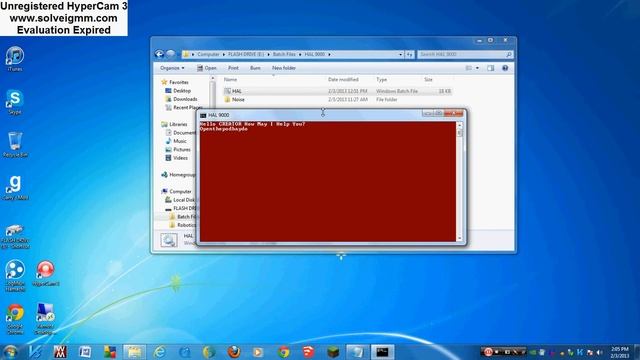Switch to Command Prompt taskbar button
The image size is (640, 360).
point(382,352)
